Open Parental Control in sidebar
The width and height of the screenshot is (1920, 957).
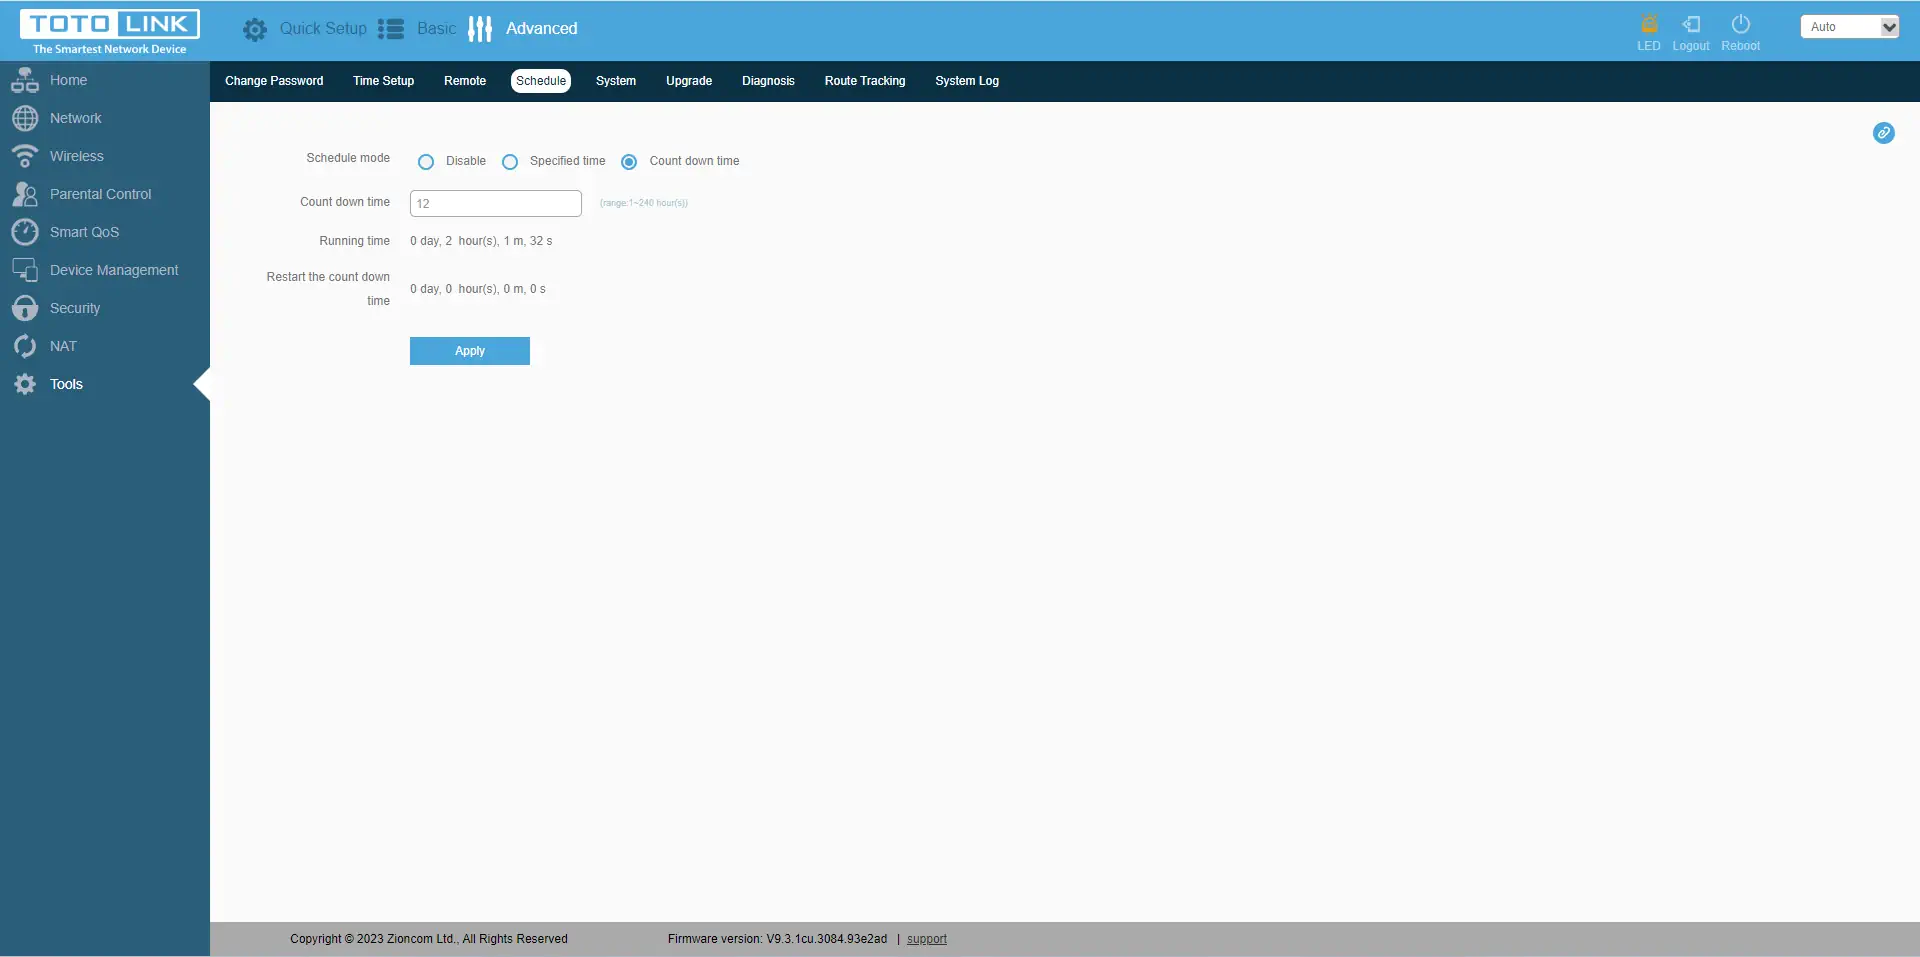click(100, 194)
